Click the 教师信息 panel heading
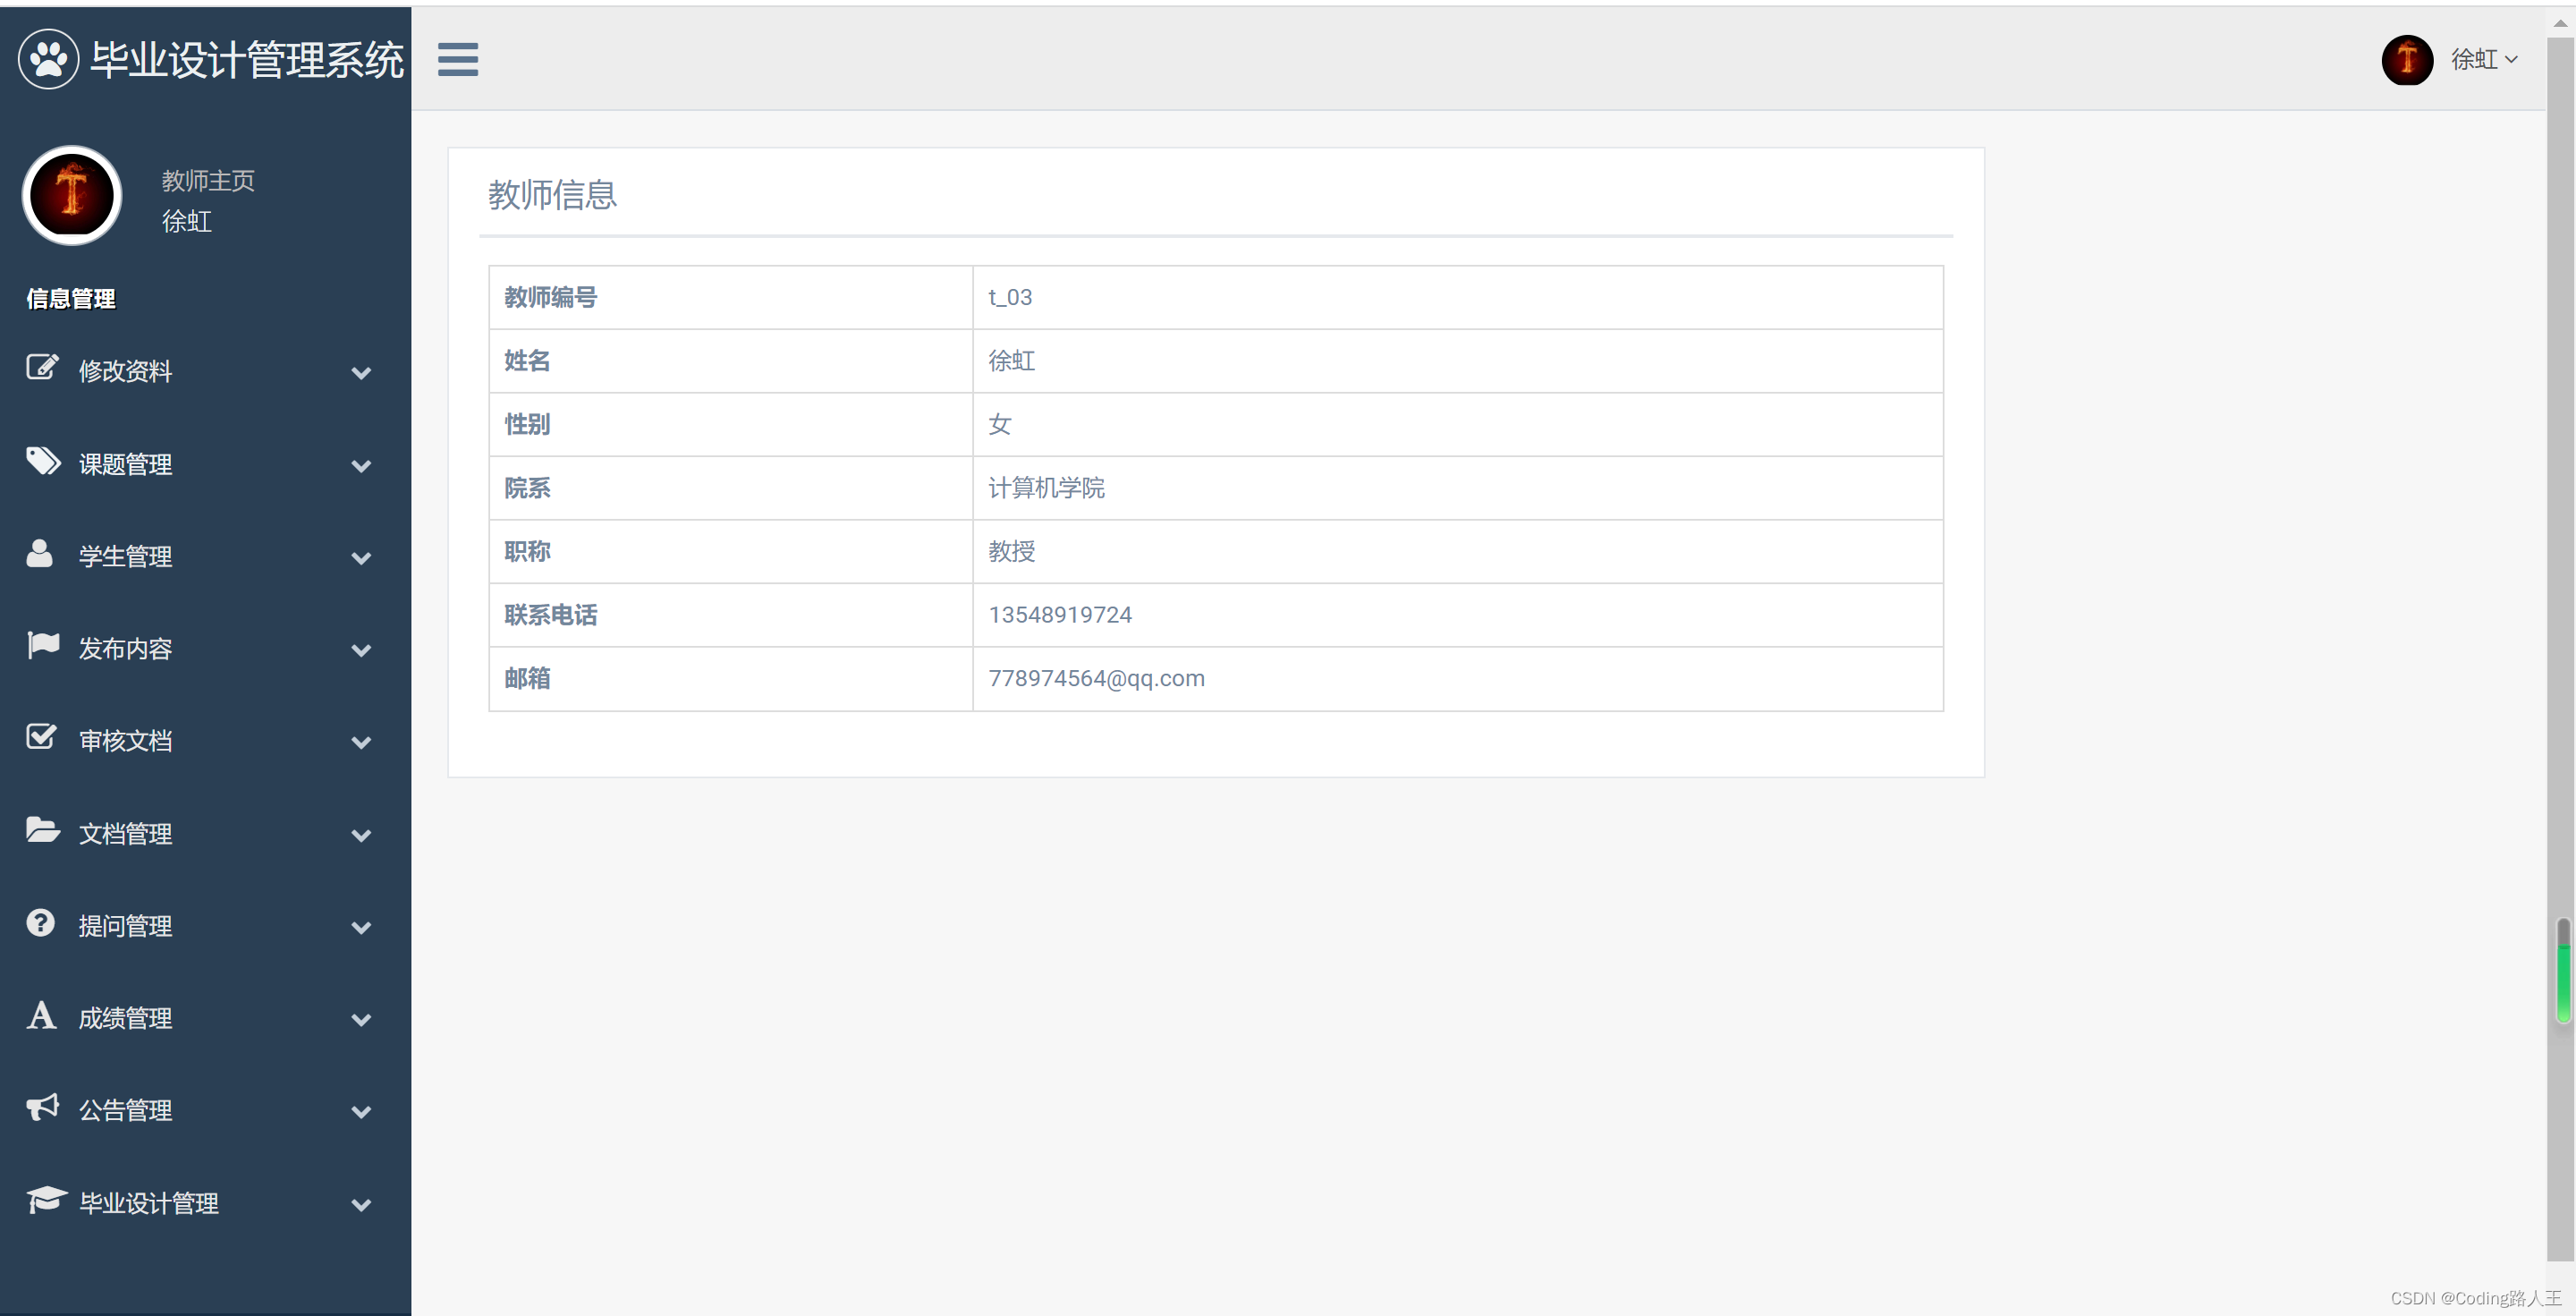Screen dimensions: 2576x1316 click(552, 195)
